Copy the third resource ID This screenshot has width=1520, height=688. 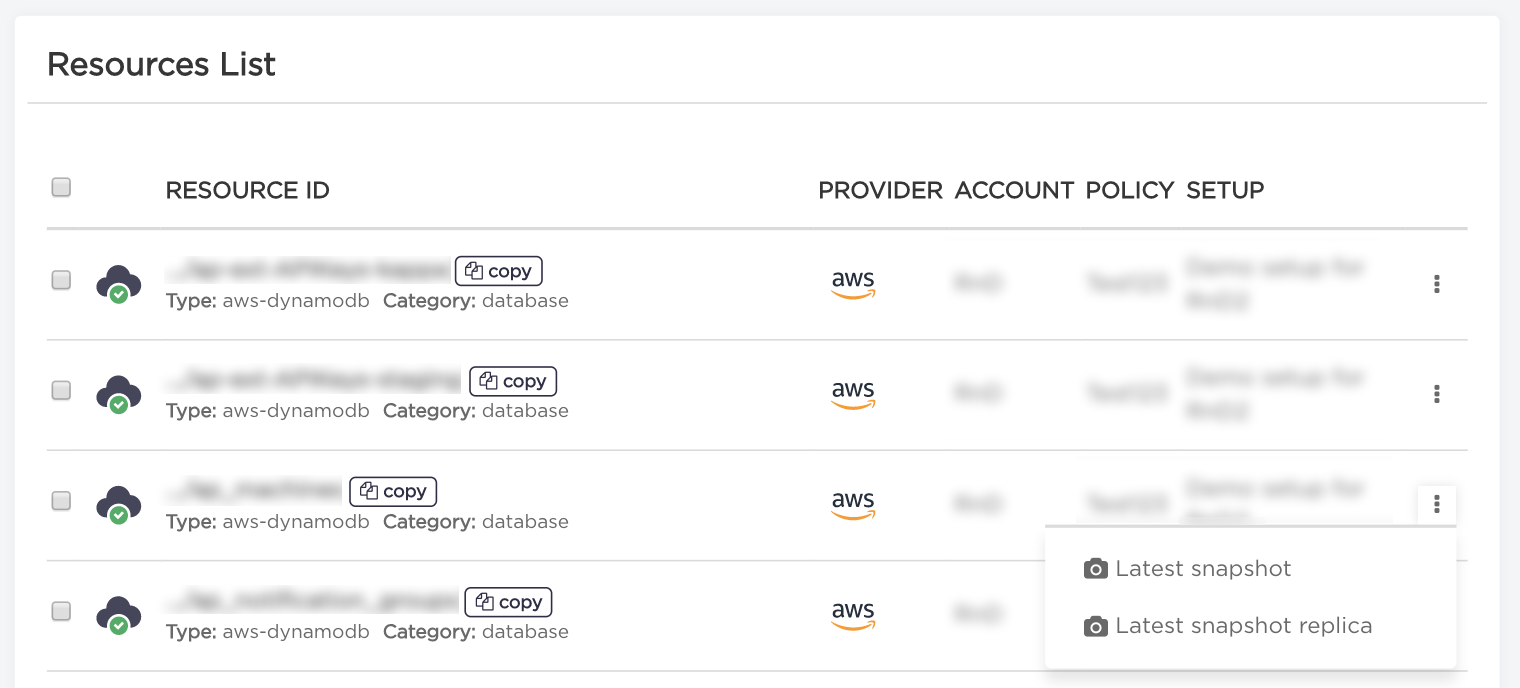point(393,491)
